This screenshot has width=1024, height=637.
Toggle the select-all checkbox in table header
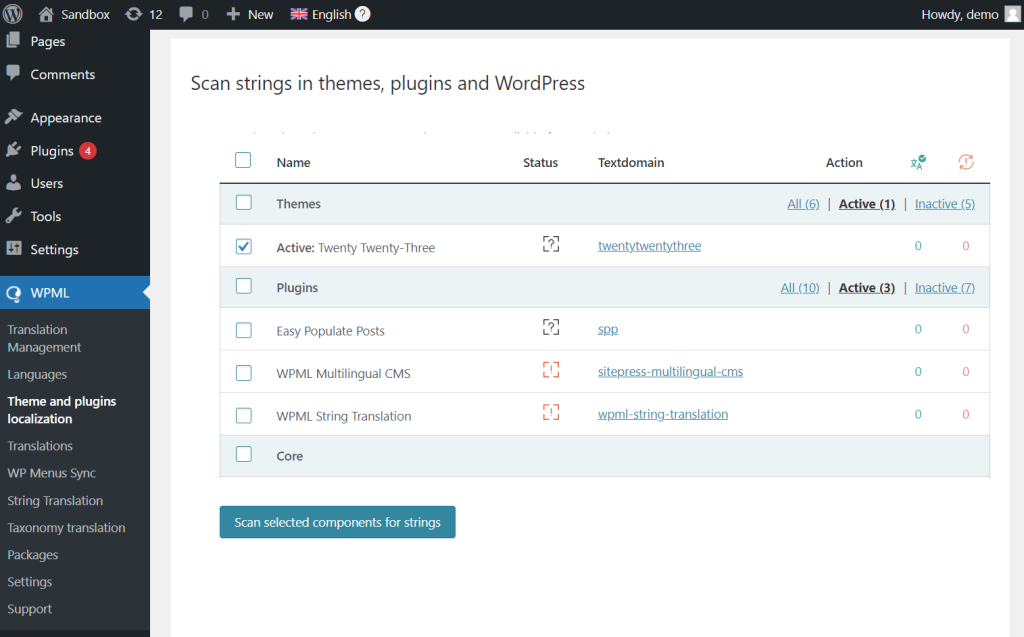click(x=243, y=160)
